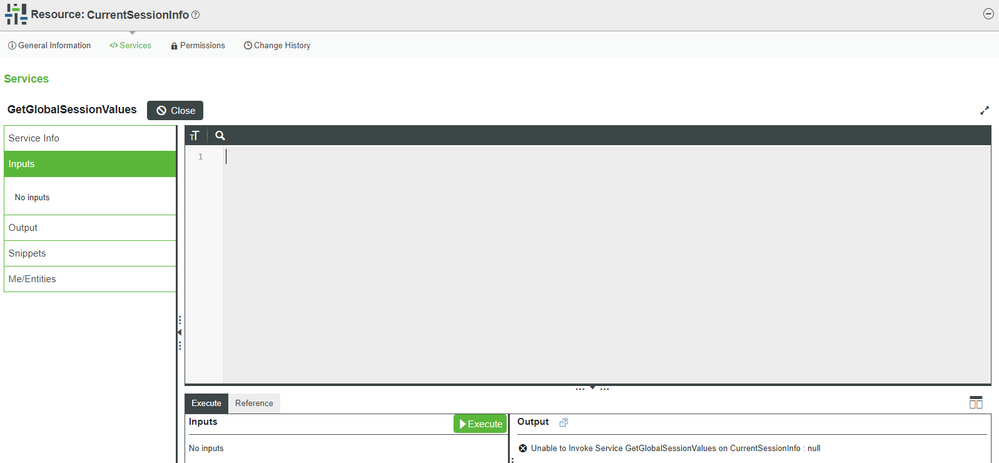
Task: Click the 'No inputs' text in sidebar
Action: coord(32,197)
